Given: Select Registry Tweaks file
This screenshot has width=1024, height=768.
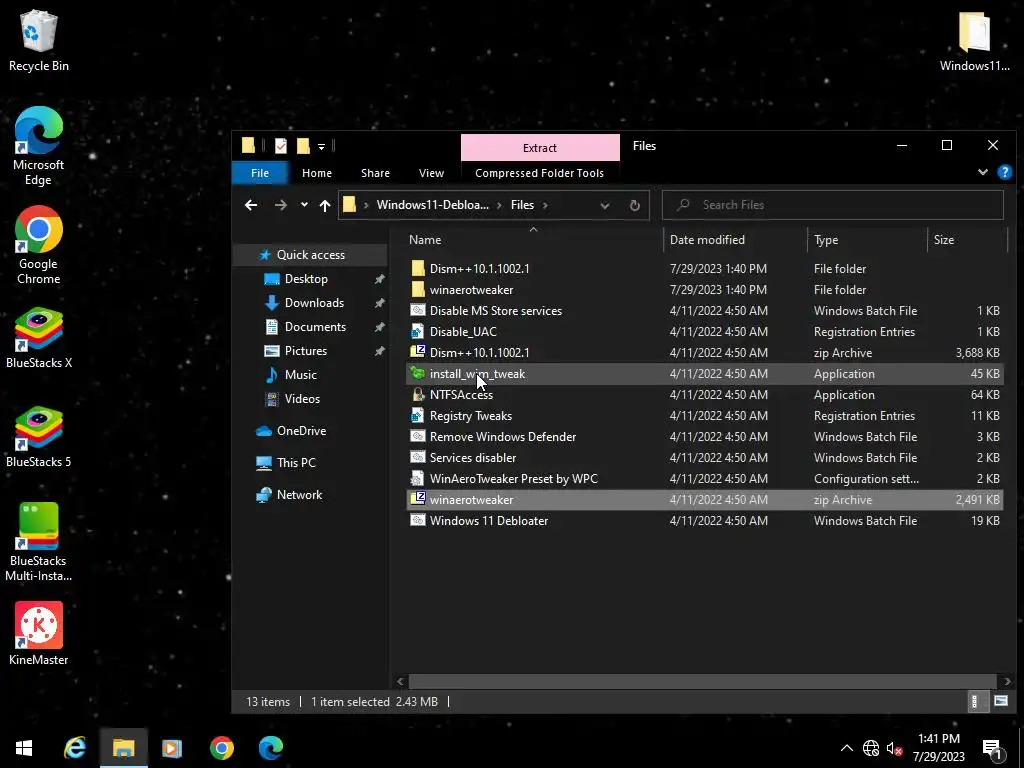Looking at the screenshot, I should pyautogui.click(x=705, y=415).
